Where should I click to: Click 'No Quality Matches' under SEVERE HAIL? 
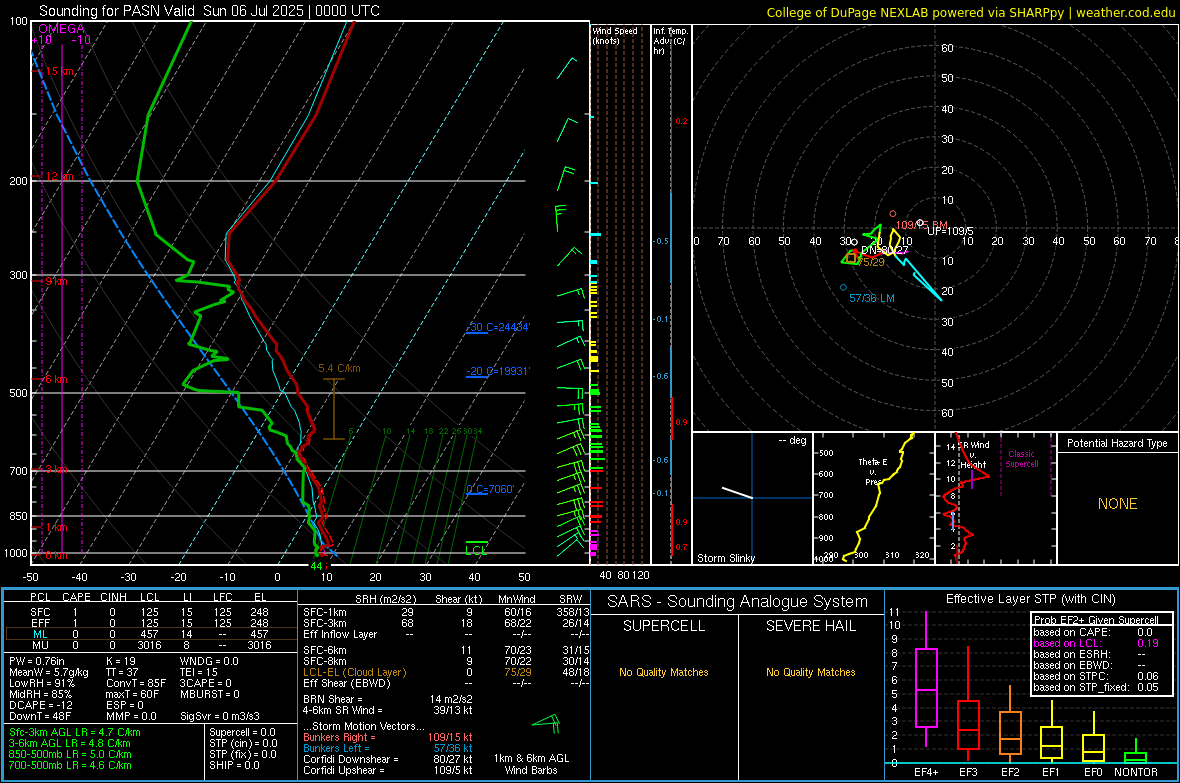pos(810,672)
